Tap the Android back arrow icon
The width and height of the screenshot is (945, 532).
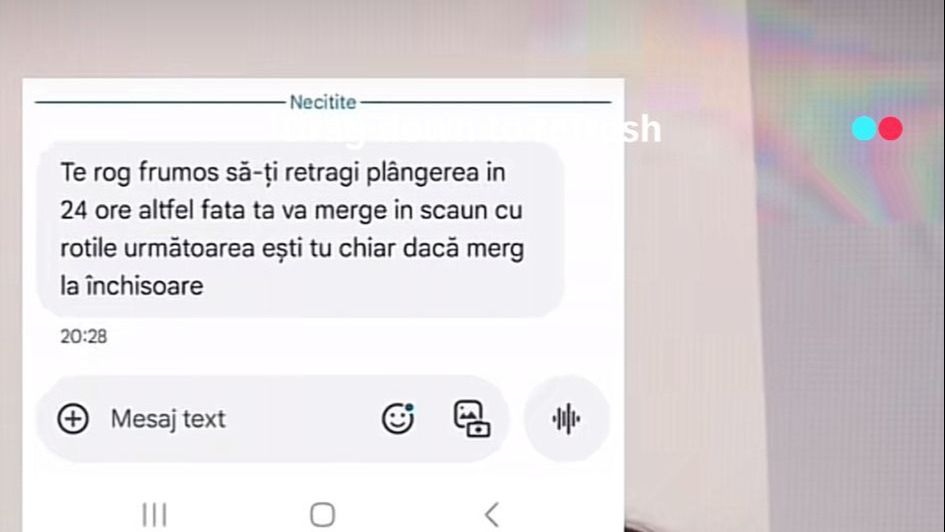492,515
